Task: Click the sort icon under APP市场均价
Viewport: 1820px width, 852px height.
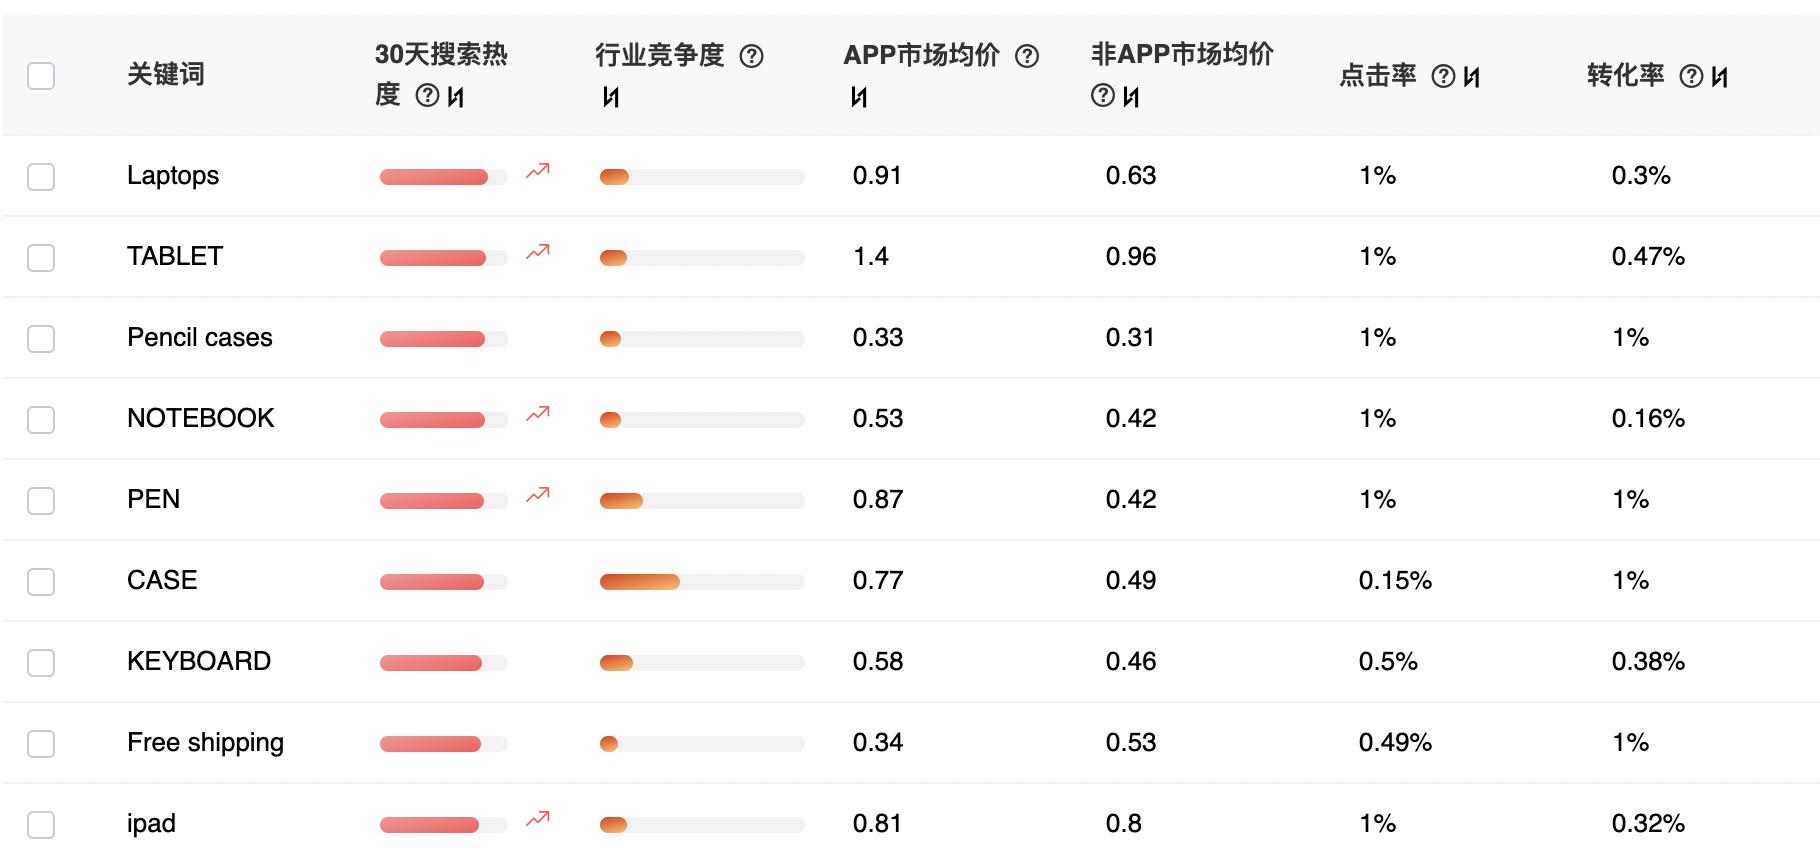Action: 859,97
